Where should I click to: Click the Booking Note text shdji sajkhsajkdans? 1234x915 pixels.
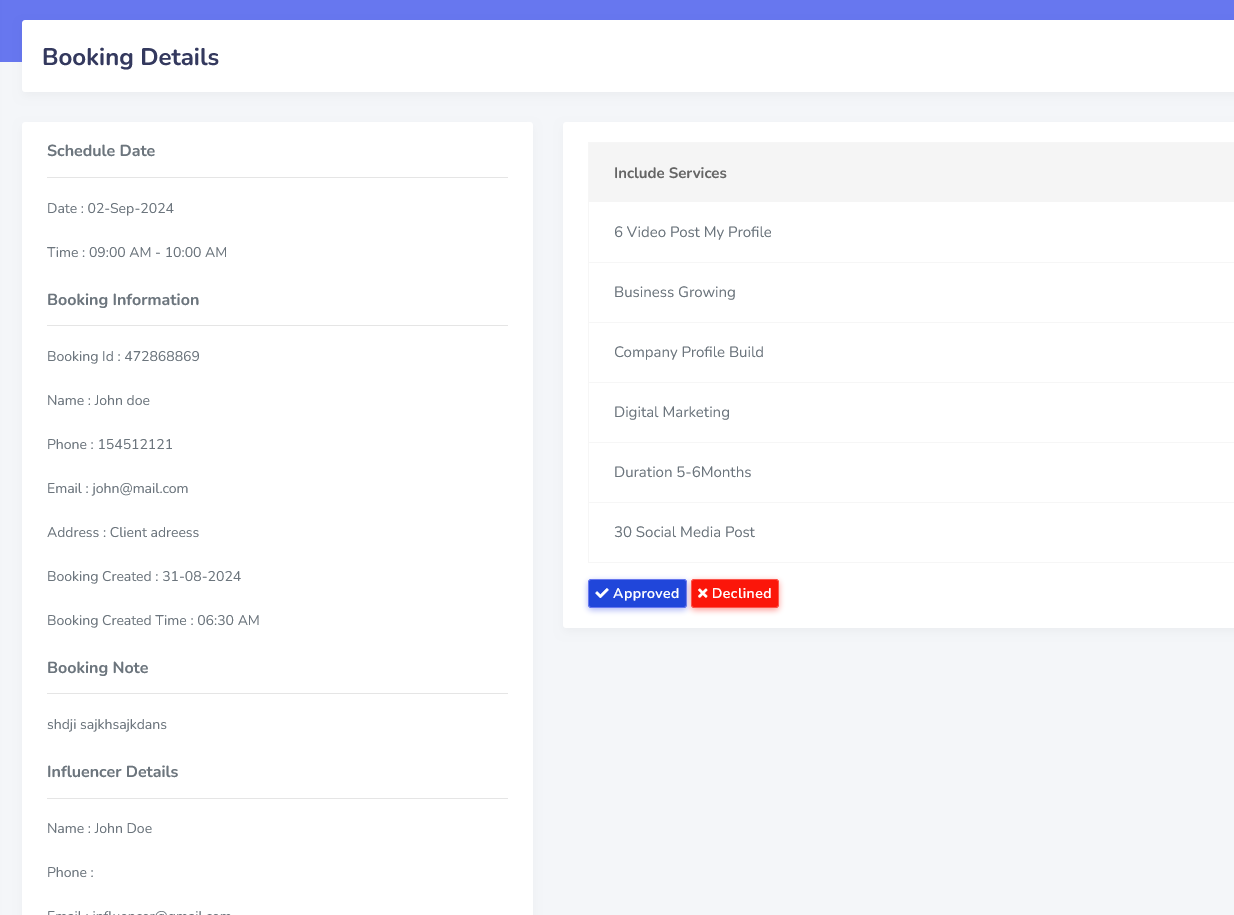pos(107,725)
